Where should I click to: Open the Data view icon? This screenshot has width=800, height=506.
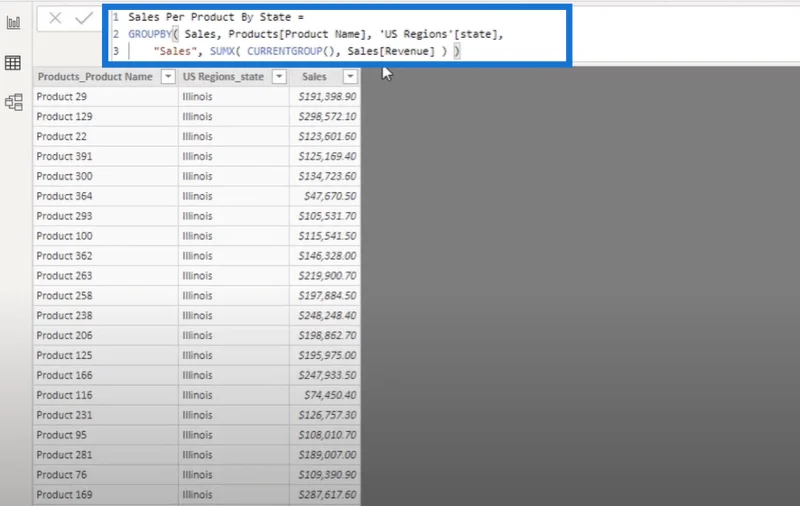point(13,63)
